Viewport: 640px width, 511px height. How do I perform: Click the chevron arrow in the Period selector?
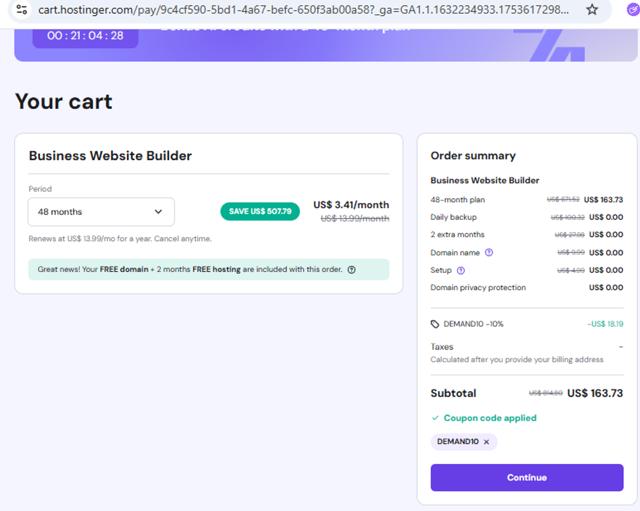pyautogui.click(x=158, y=212)
